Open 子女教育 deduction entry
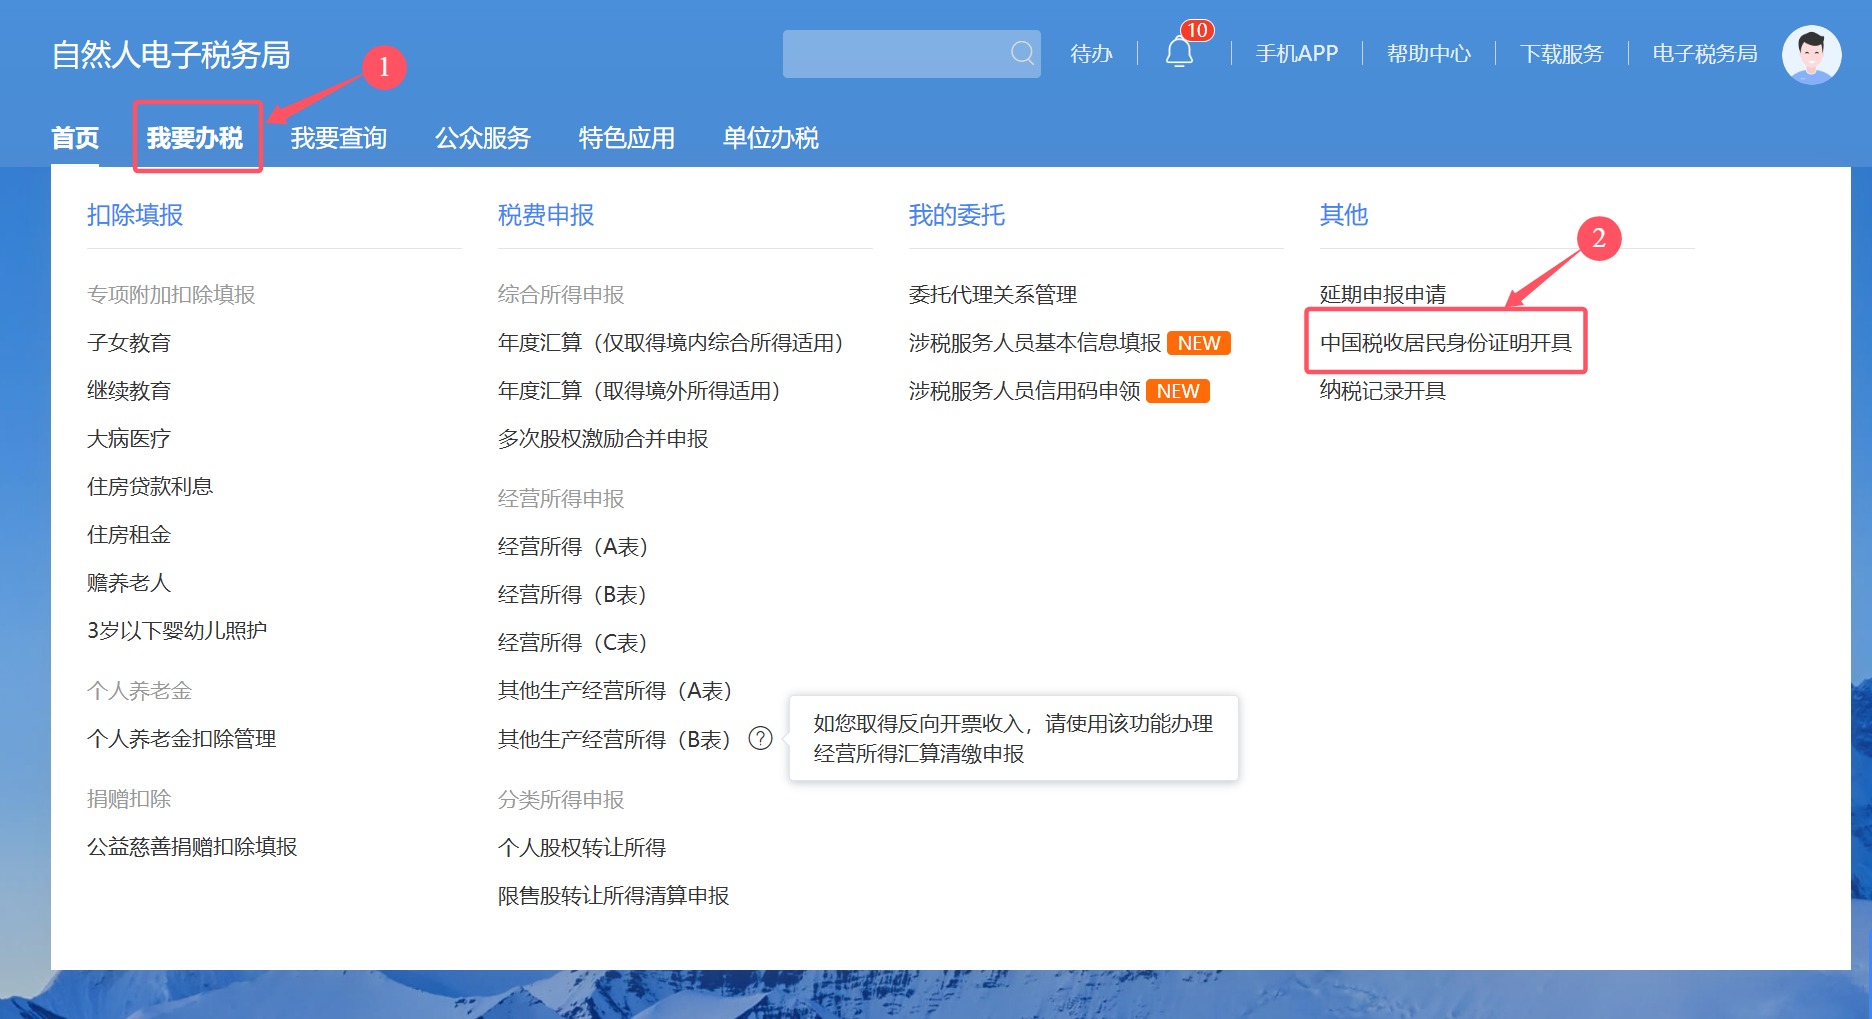The image size is (1872, 1019). click(x=129, y=343)
